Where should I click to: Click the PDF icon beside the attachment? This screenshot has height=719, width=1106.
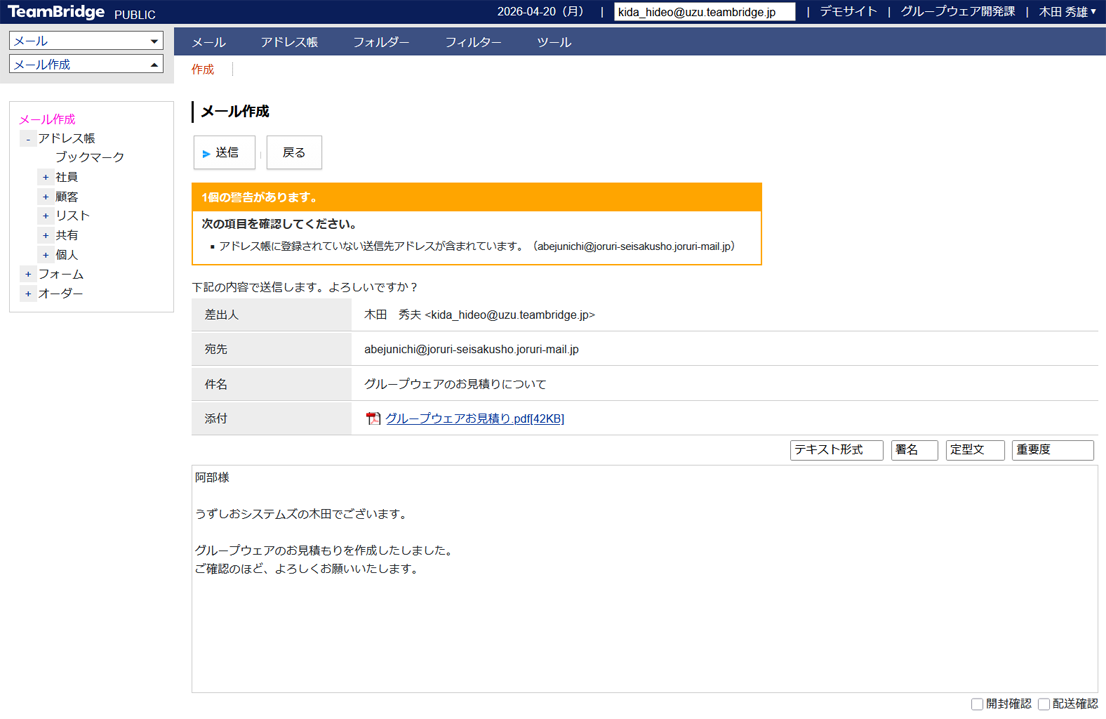[x=373, y=418]
